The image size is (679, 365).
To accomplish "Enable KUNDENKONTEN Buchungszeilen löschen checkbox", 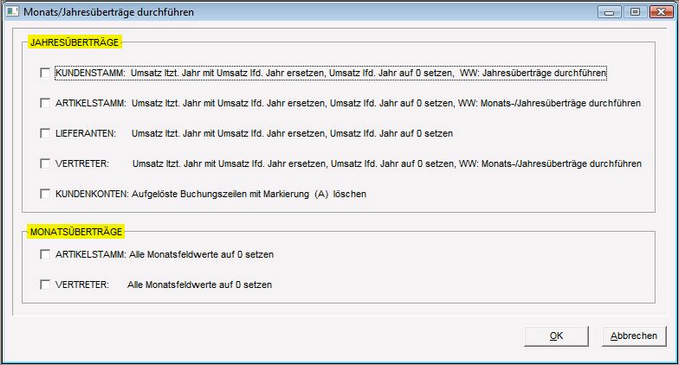I will pyautogui.click(x=45, y=194).
